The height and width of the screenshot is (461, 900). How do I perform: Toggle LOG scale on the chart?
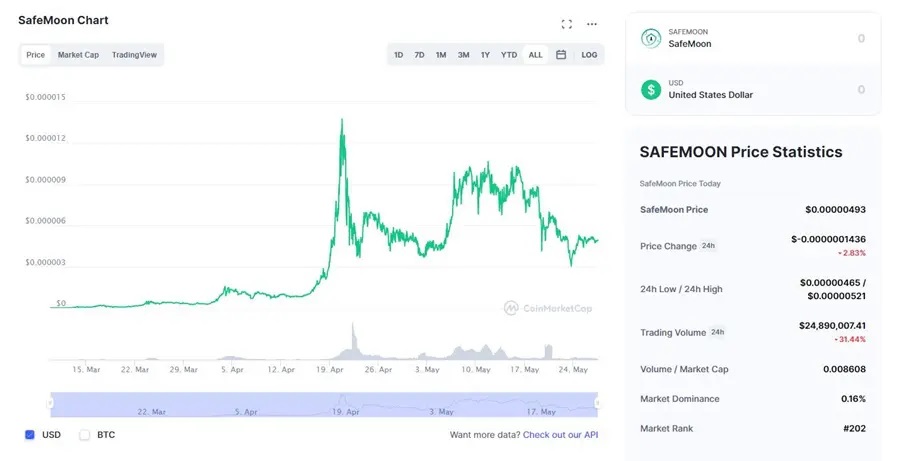coord(589,55)
